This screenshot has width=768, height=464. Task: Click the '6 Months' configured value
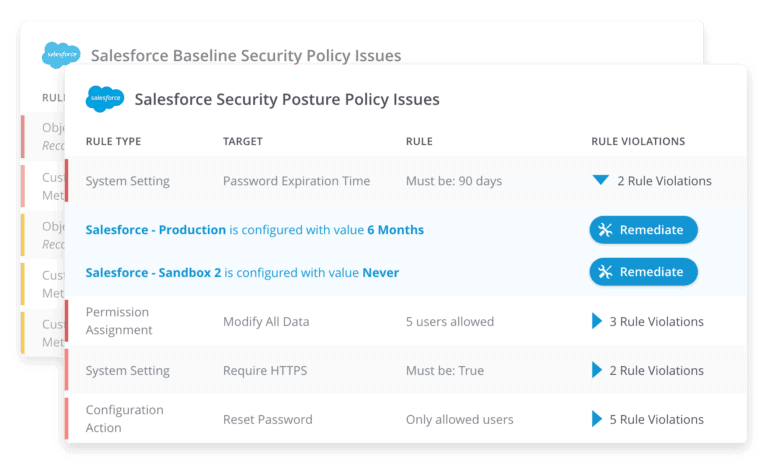click(395, 230)
